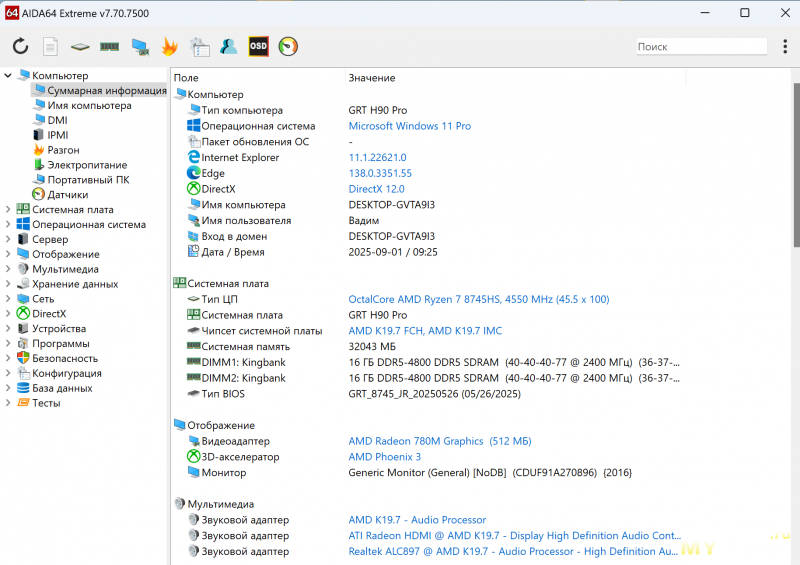Expand the DirectX tree node
Image resolution: width=800 pixels, height=565 pixels.
[x=8, y=313]
